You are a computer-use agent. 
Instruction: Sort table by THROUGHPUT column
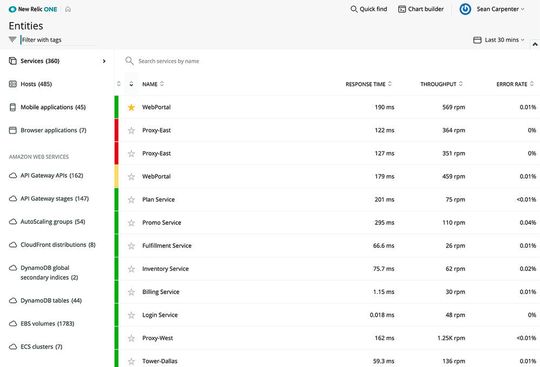pyautogui.click(x=442, y=84)
